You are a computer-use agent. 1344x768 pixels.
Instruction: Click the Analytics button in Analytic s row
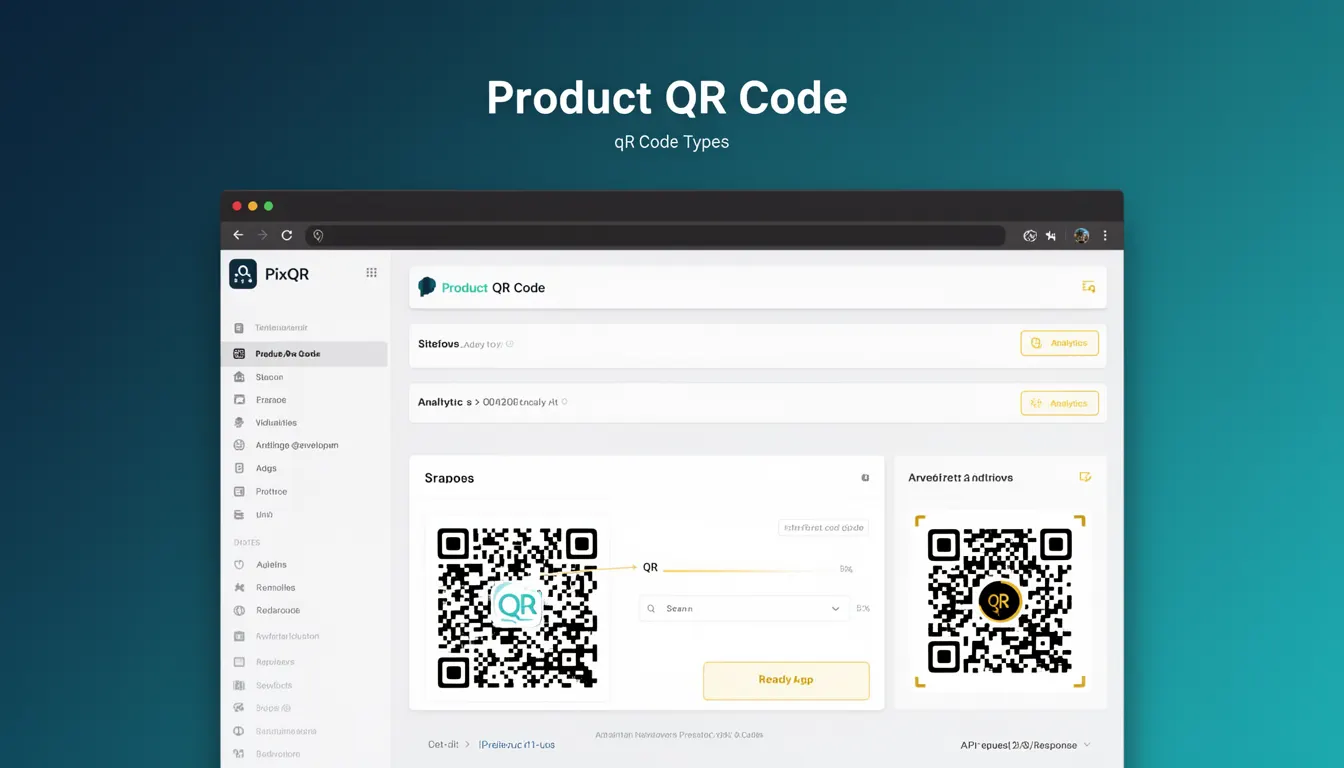point(1059,403)
